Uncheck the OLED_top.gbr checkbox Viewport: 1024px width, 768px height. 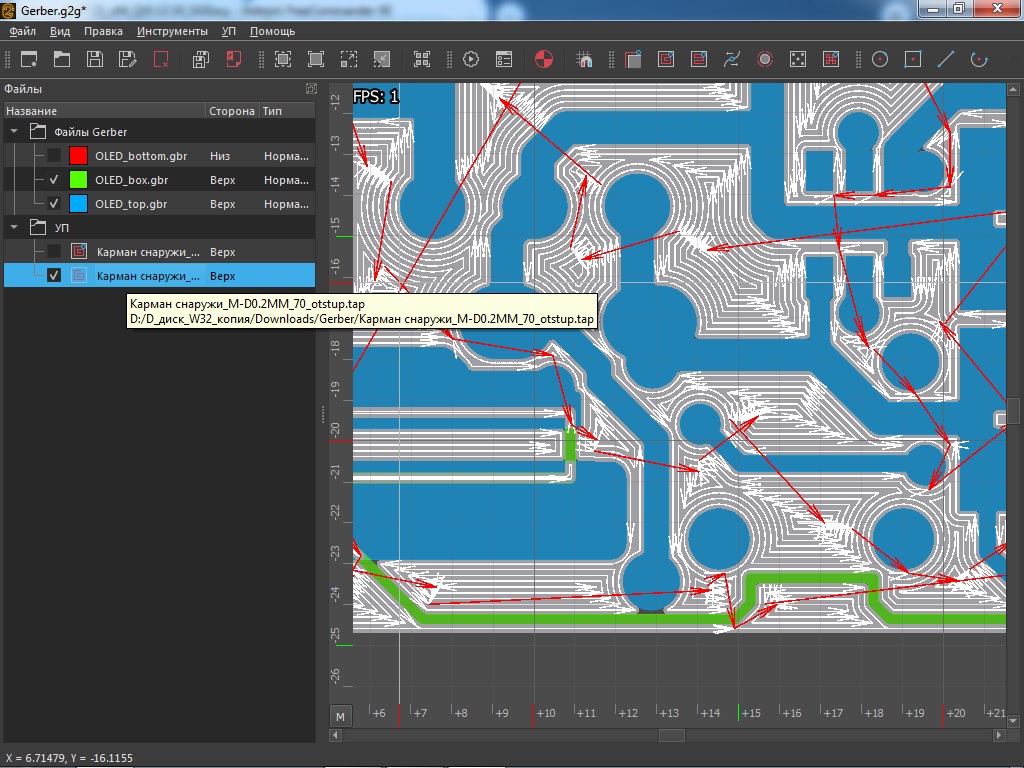(54, 204)
